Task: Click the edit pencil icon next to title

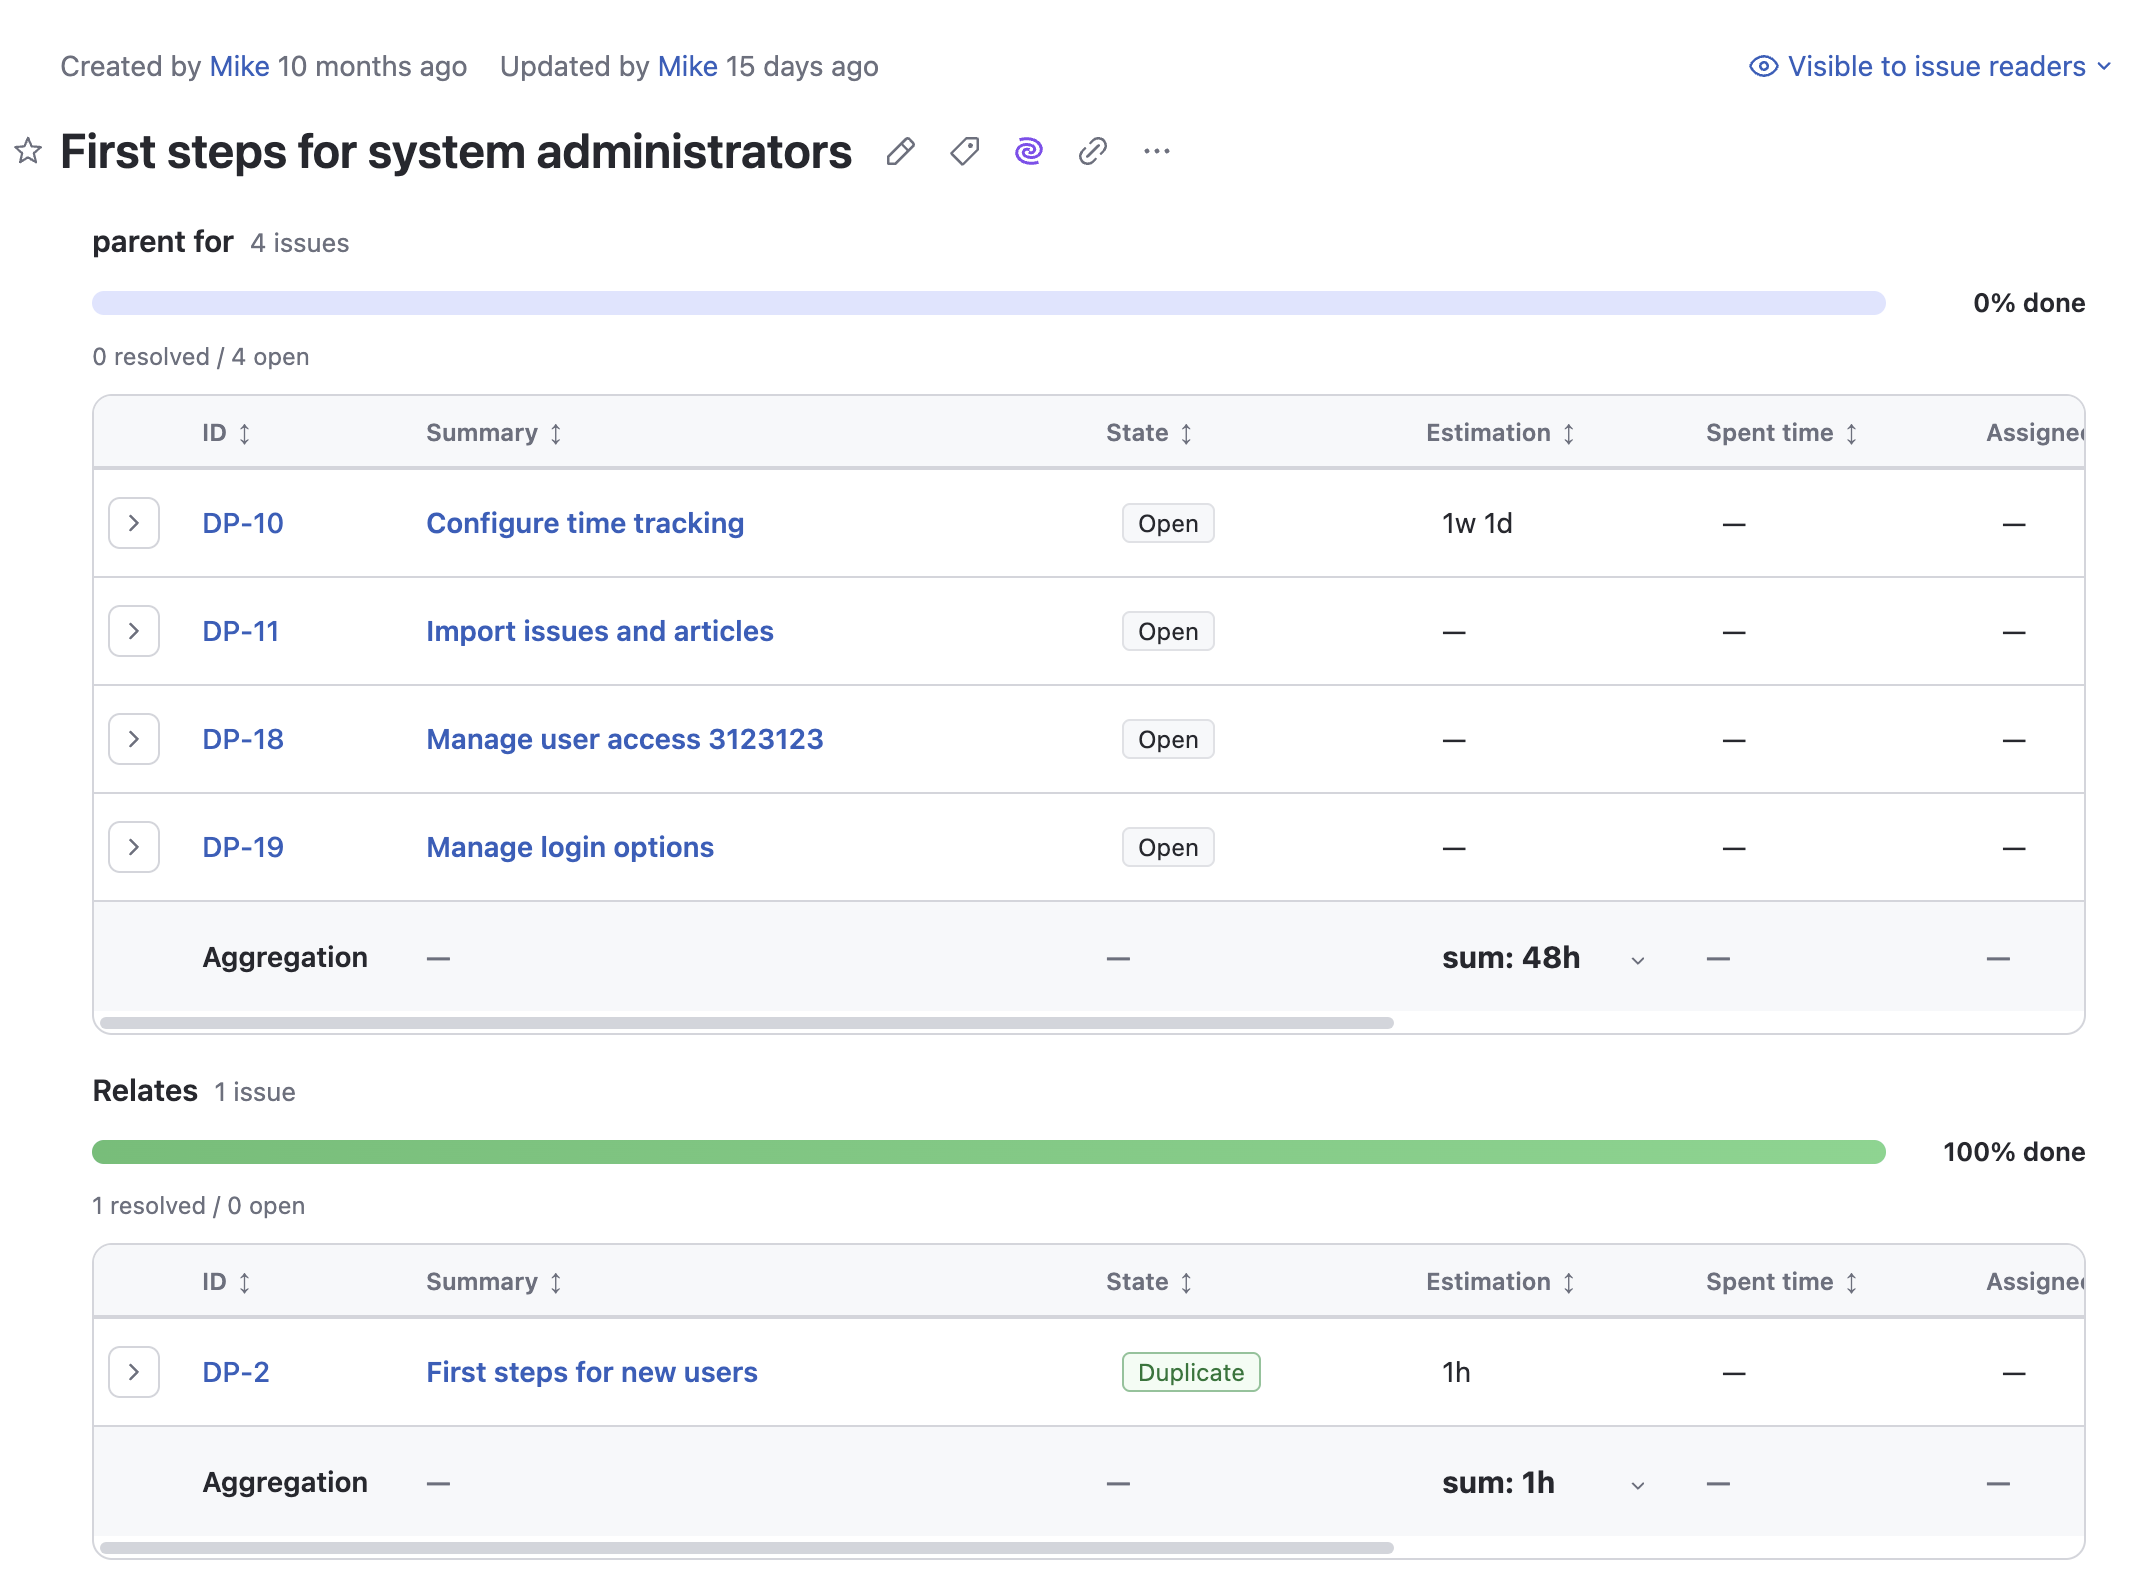Action: tap(899, 151)
